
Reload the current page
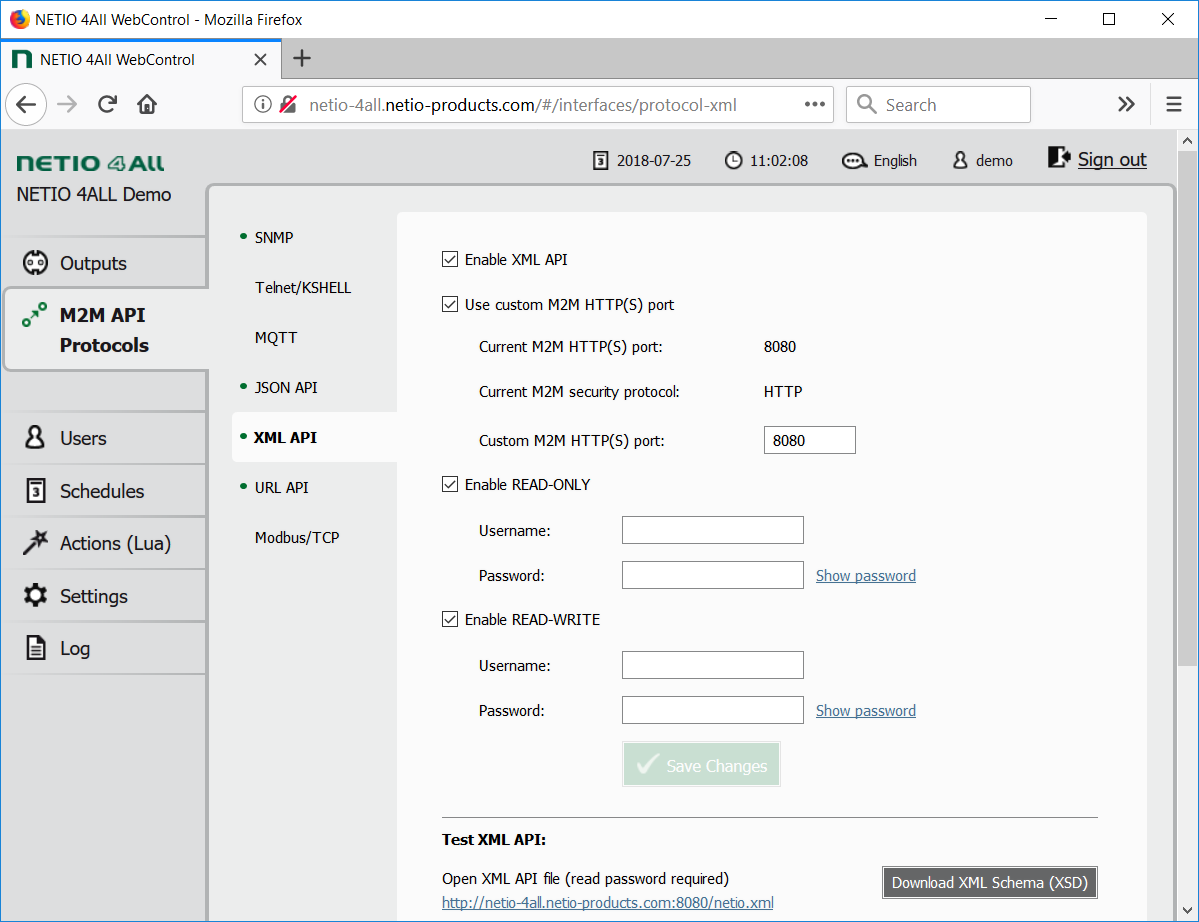(107, 105)
